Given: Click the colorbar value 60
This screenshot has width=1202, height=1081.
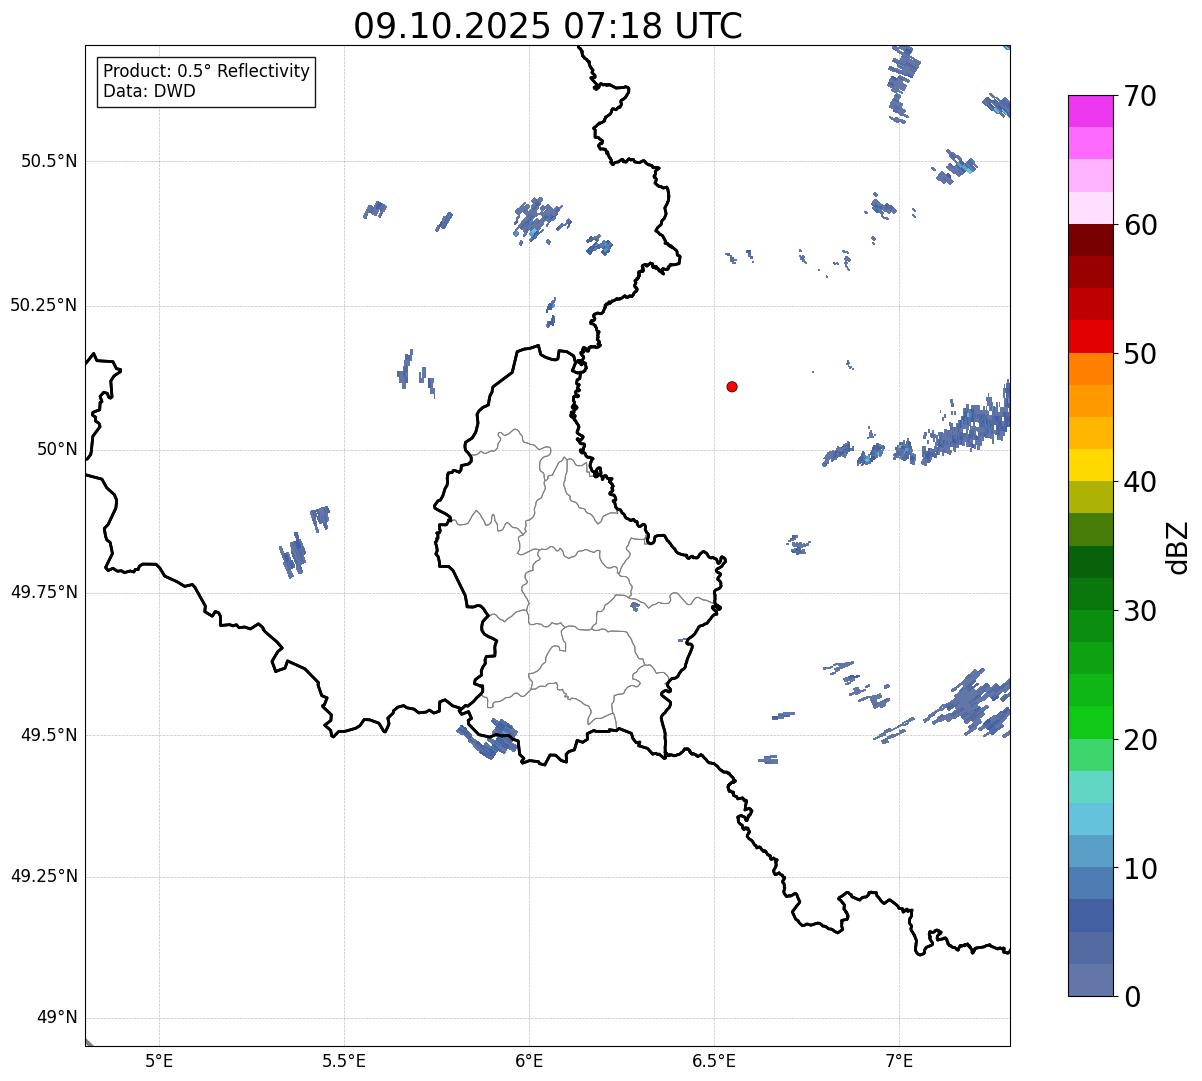Looking at the screenshot, I should pyautogui.click(x=1140, y=225).
